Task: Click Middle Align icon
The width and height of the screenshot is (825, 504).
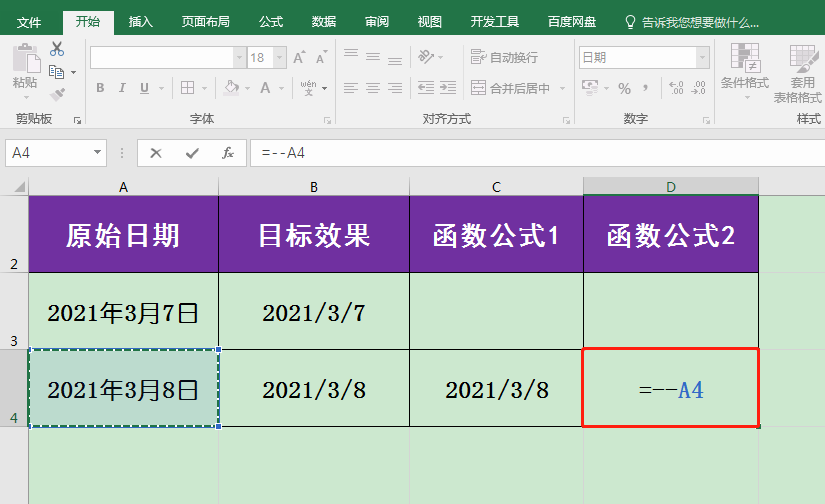Action: [373, 57]
